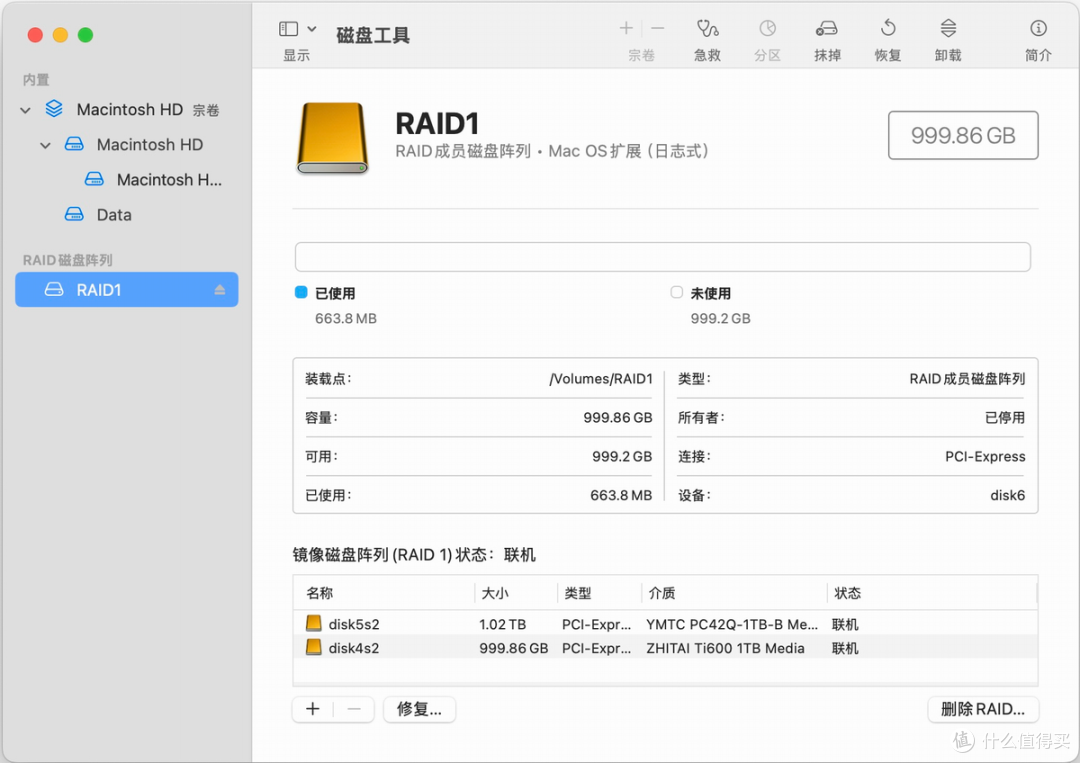Viewport: 1080px width, 763px height.
Task: Click the RAID1 title heading
Action: (x=437, y=124)
